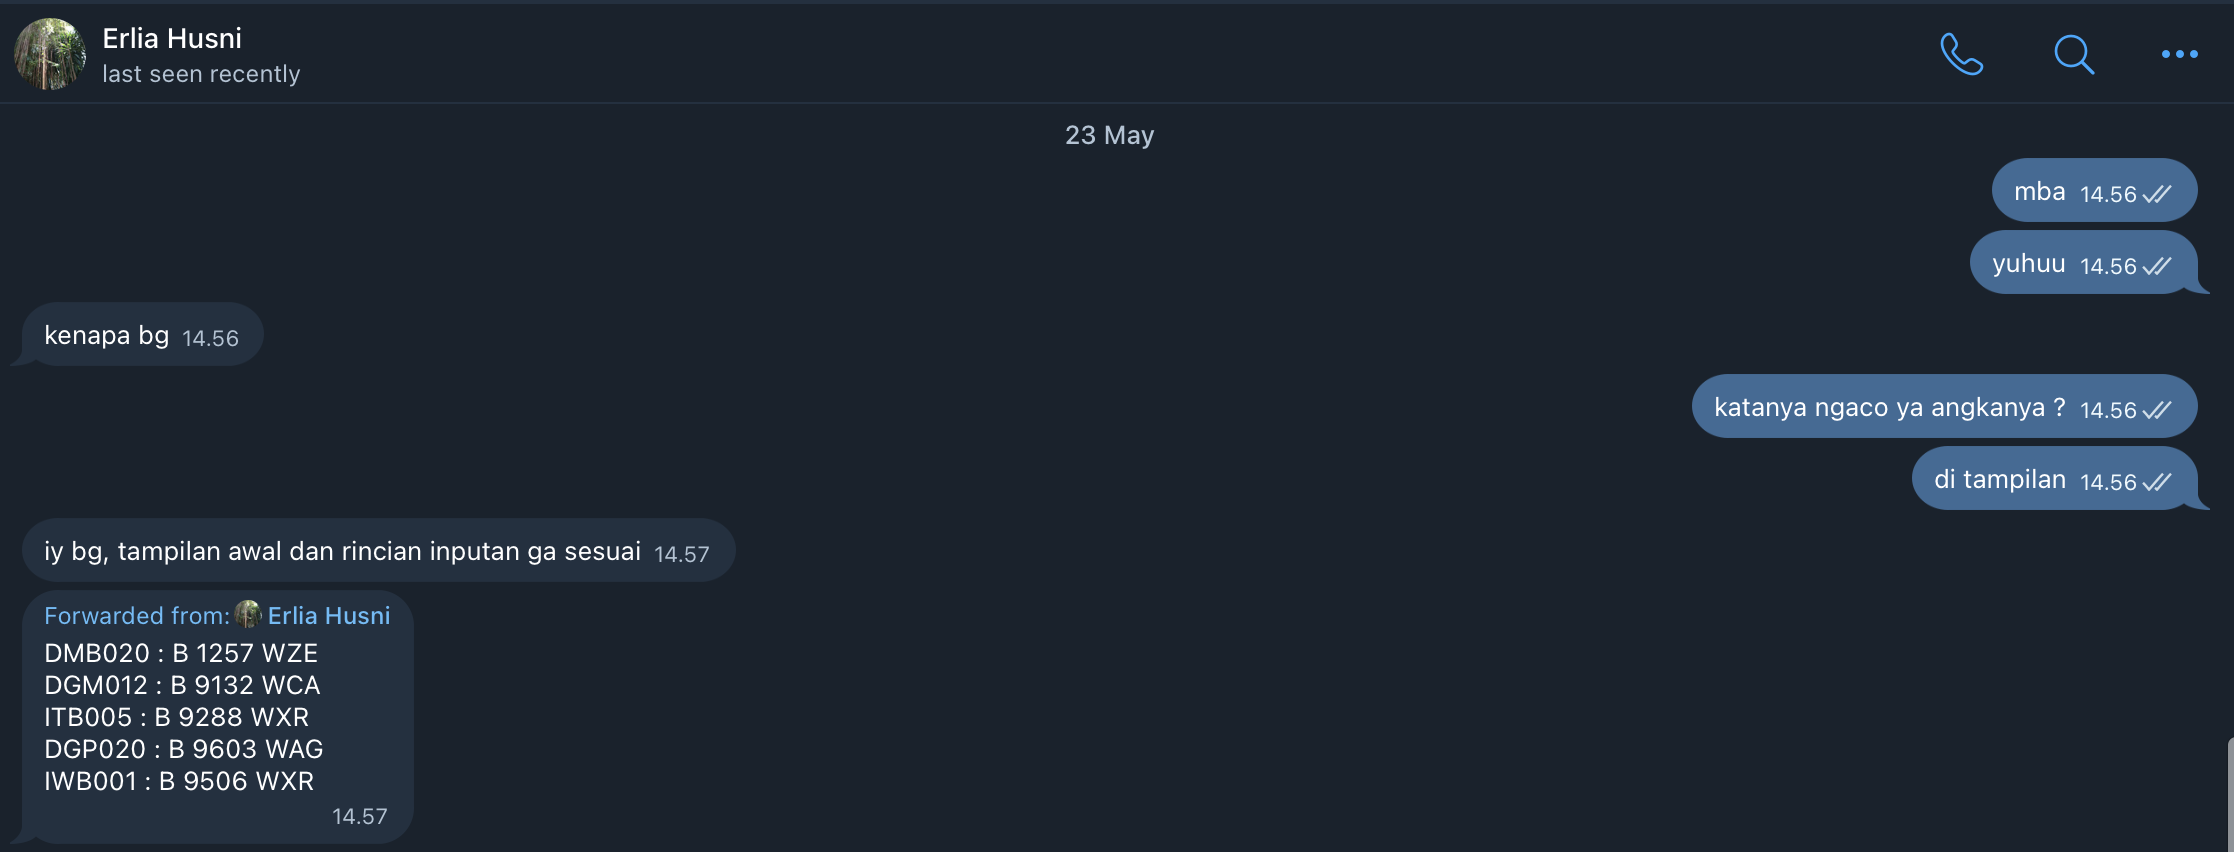This screenshot has height=852, width=2234.
Task: Open Erlia Husni's profile picture in header
Action: click(49, 54)
